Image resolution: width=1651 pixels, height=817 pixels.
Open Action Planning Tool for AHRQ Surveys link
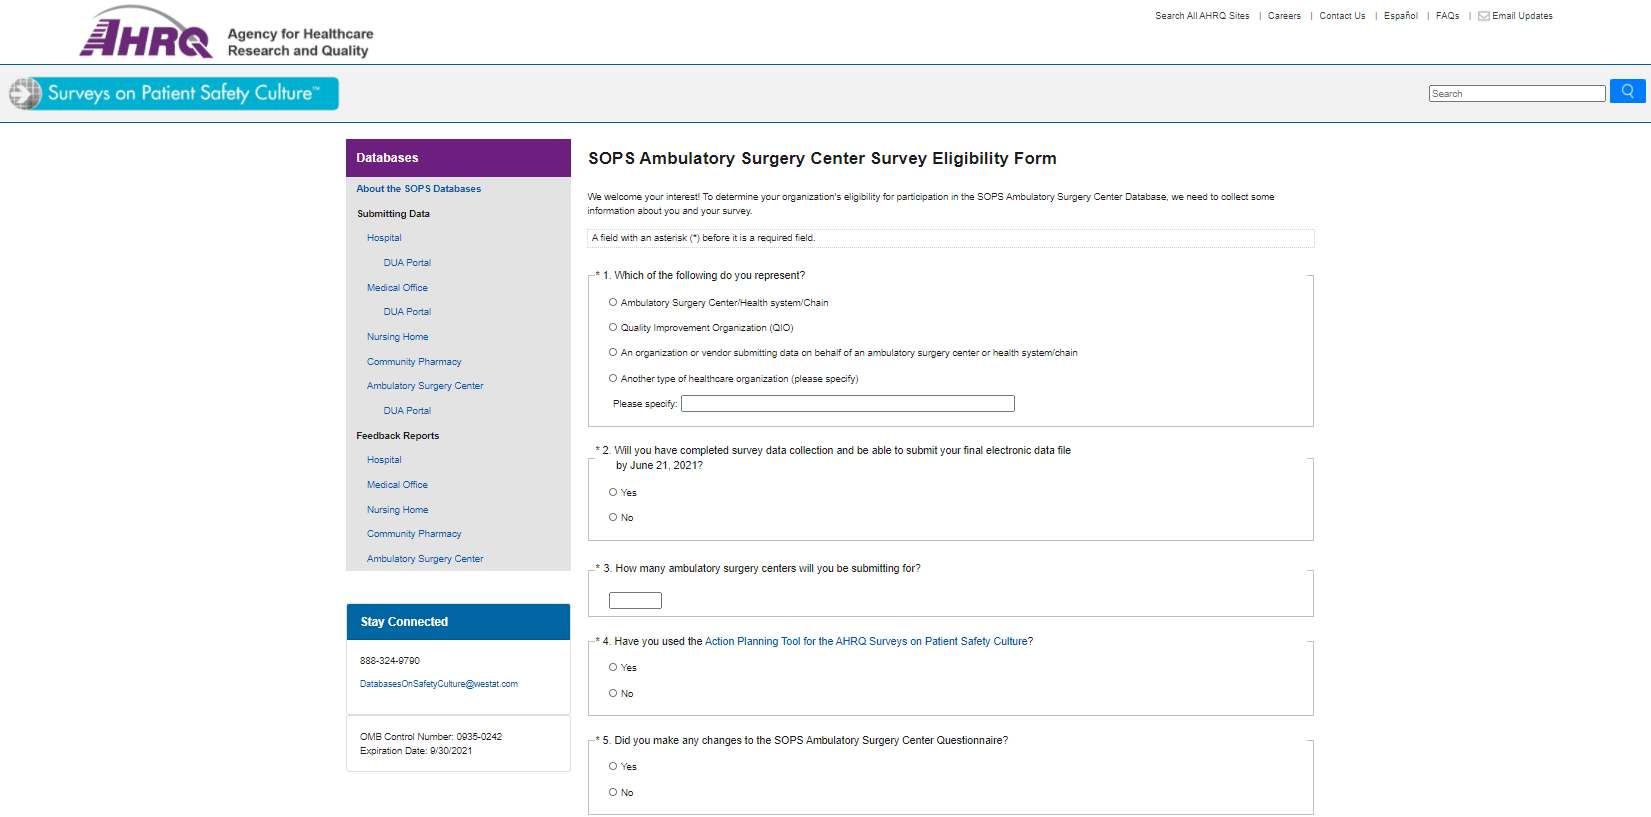pyautogui.click(x=868, y=642)
